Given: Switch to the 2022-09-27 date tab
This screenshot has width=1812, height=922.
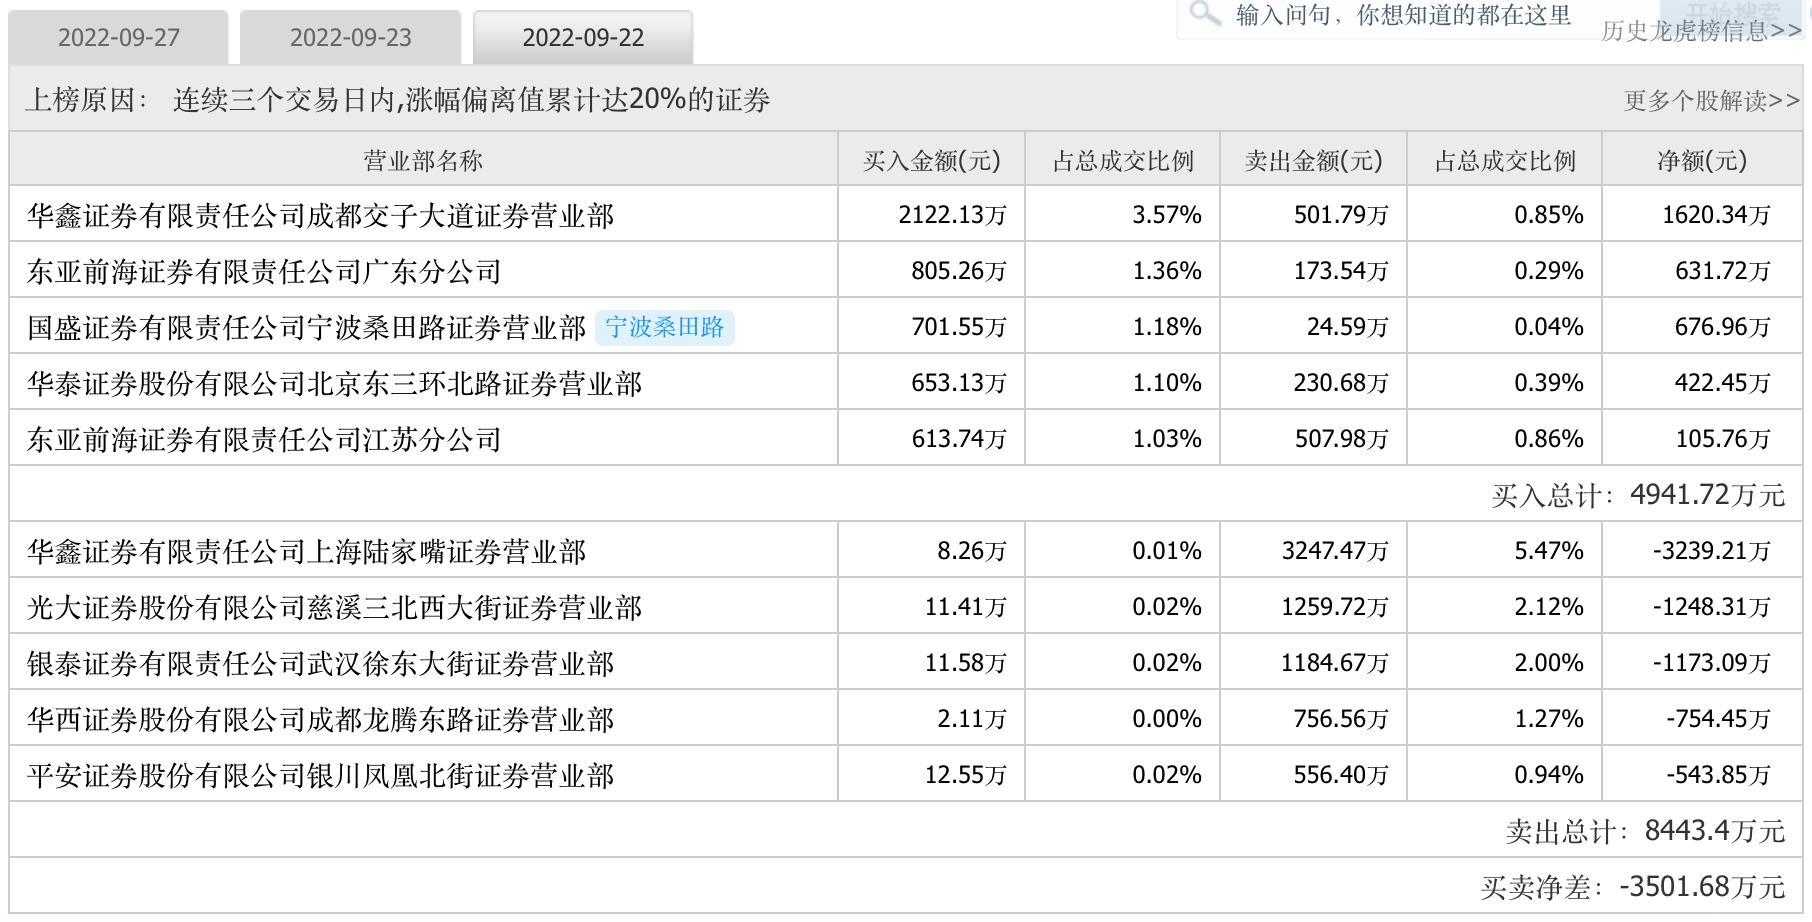Looking at the screenshot, I should [x=119, y=38].
